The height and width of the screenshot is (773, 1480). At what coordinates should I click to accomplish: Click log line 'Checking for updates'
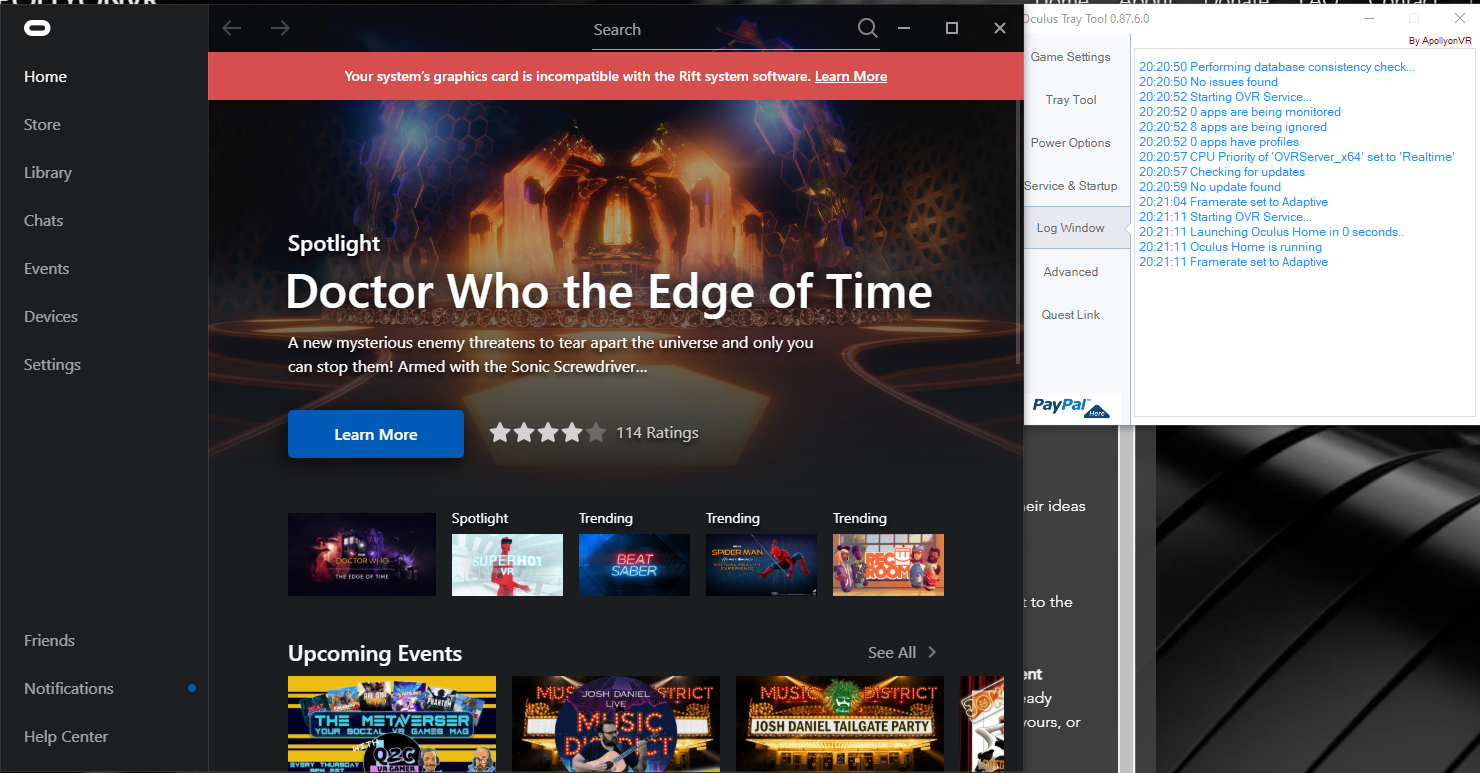point(1222,172)
